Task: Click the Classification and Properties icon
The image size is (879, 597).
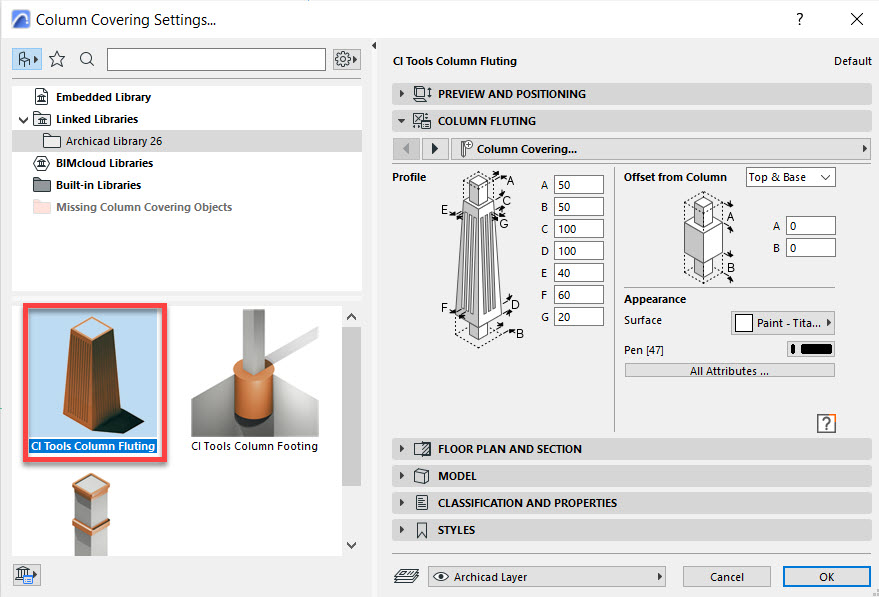Action: [422, 503]
